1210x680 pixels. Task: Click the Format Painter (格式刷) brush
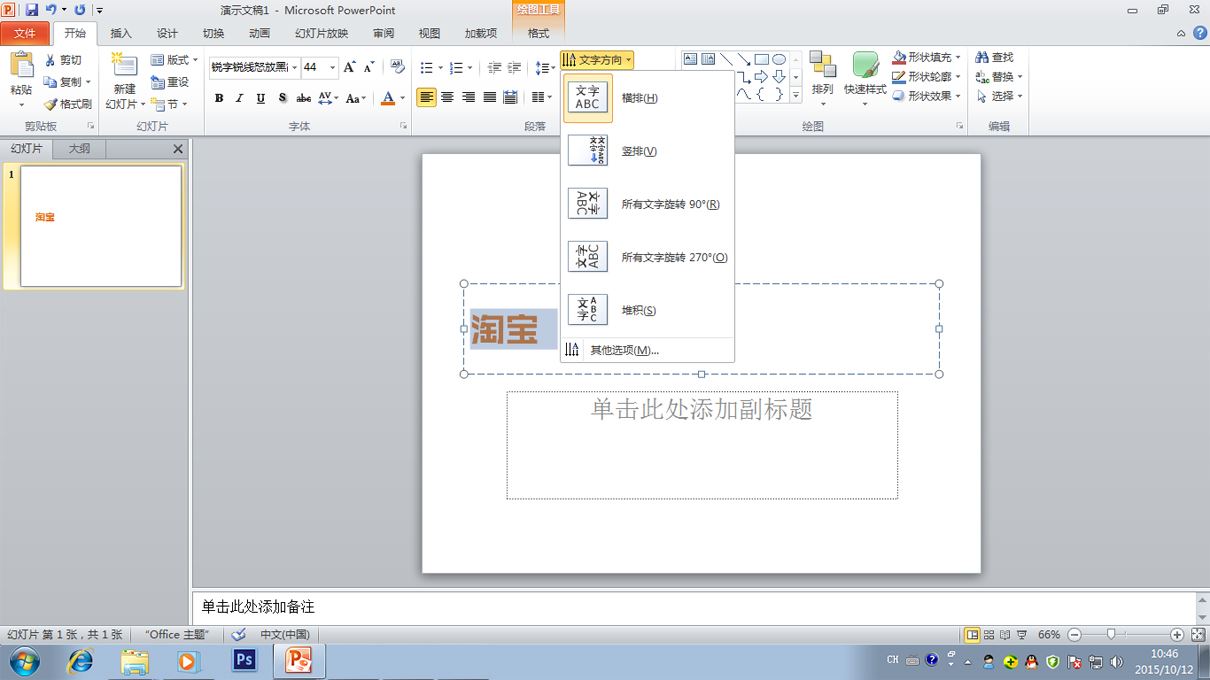pos(67,104)
